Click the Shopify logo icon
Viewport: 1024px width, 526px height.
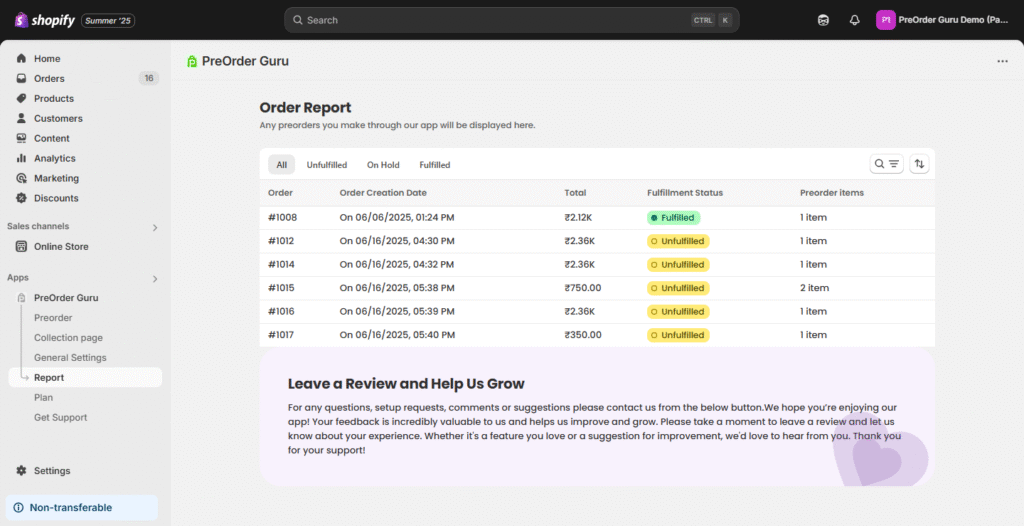tap(21, 20)
